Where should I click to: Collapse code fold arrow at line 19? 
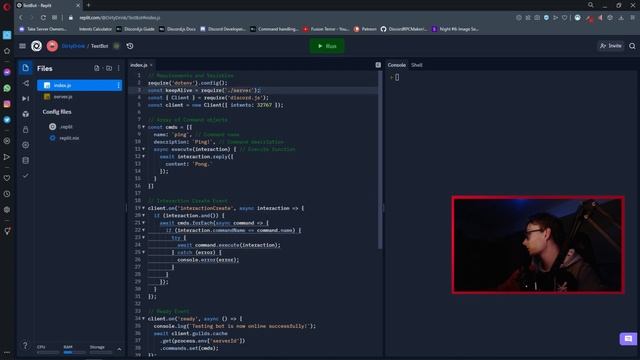(x=144, y=208)
